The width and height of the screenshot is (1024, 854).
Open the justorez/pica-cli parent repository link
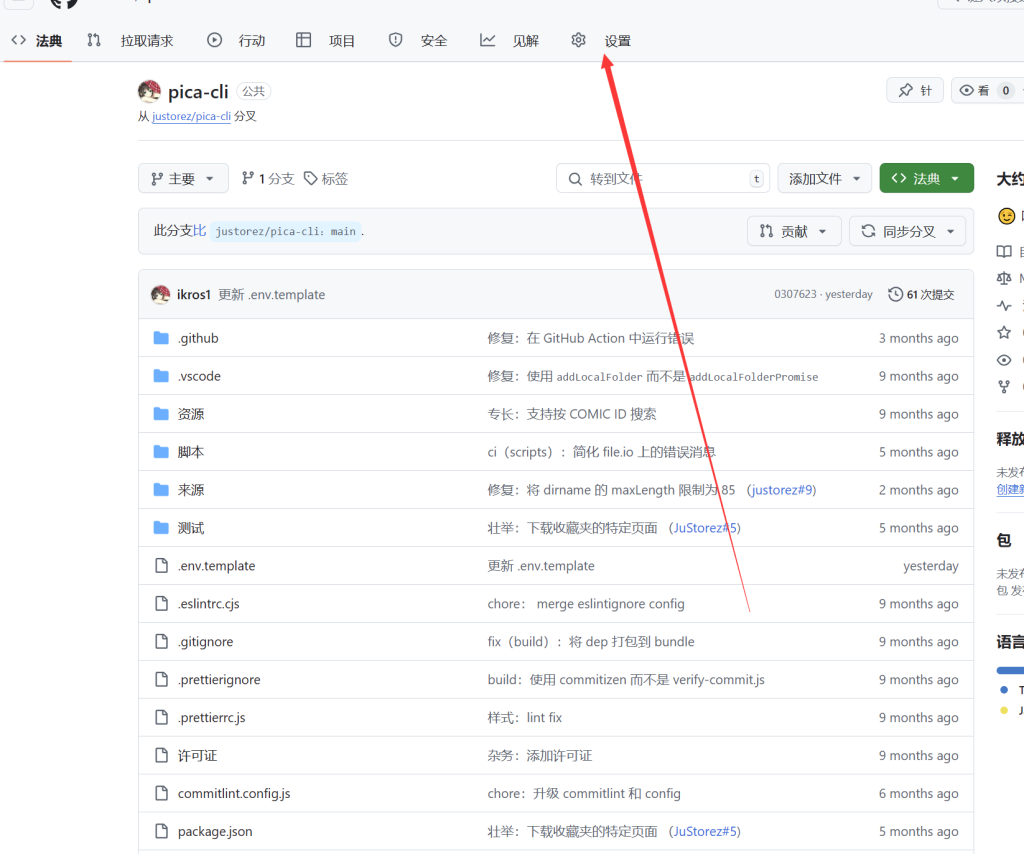pyautogui.click(x=191, y=116)
